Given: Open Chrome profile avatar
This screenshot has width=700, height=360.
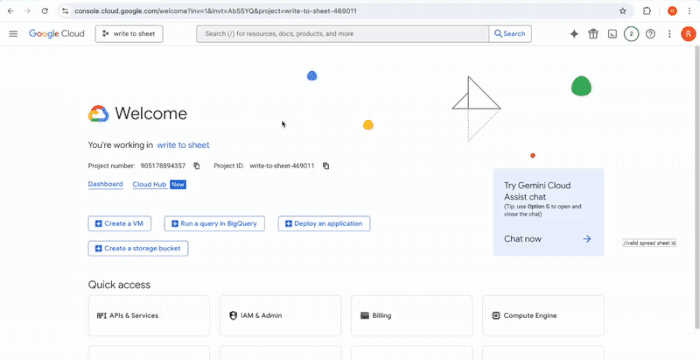Looking at the screenshot, I should click(x=672, y=11).
